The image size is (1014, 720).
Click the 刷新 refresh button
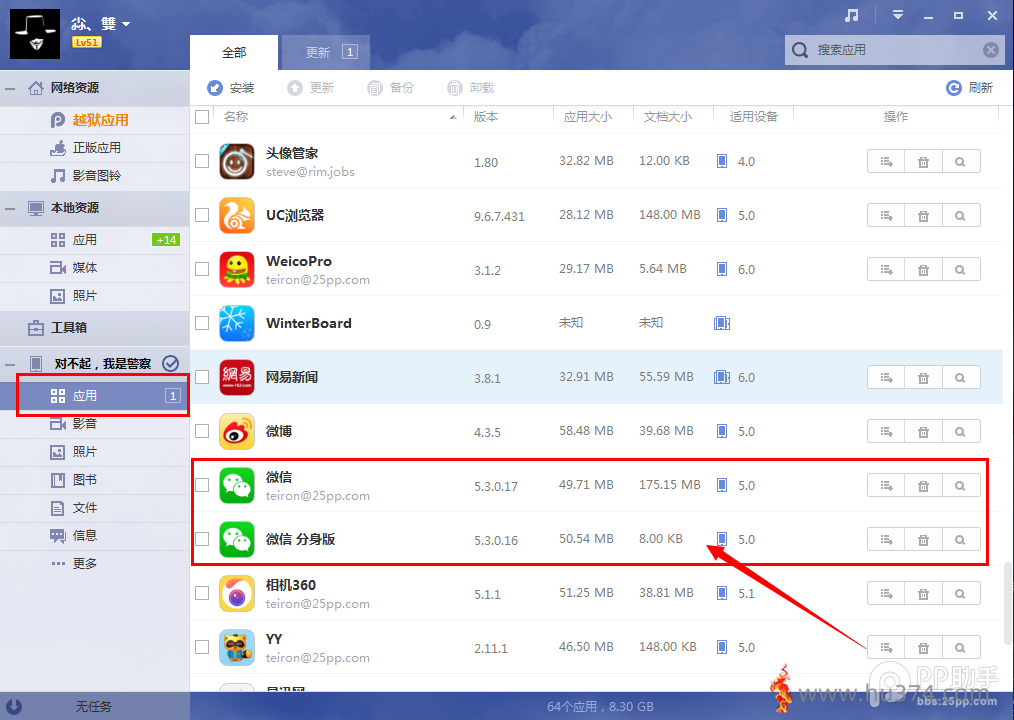click(x=969, y=88)
